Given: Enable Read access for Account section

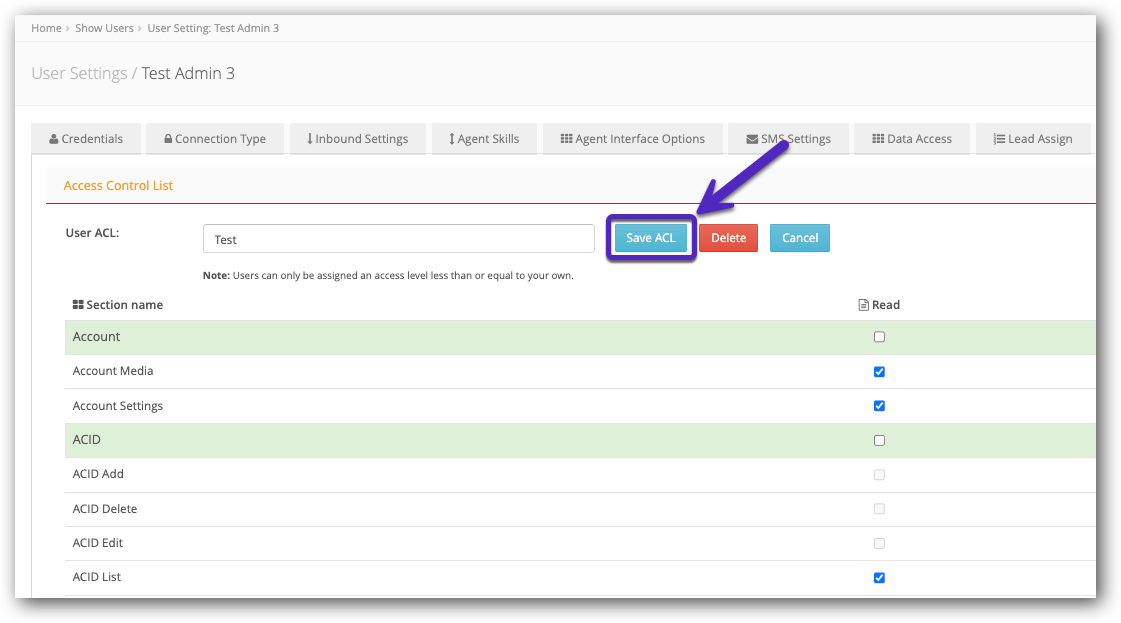Looking at the screenshot, I should (x=879, y=336).
